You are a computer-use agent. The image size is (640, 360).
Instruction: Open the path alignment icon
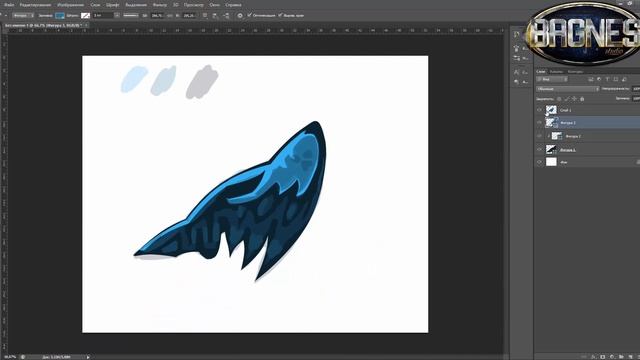(215, 16)
